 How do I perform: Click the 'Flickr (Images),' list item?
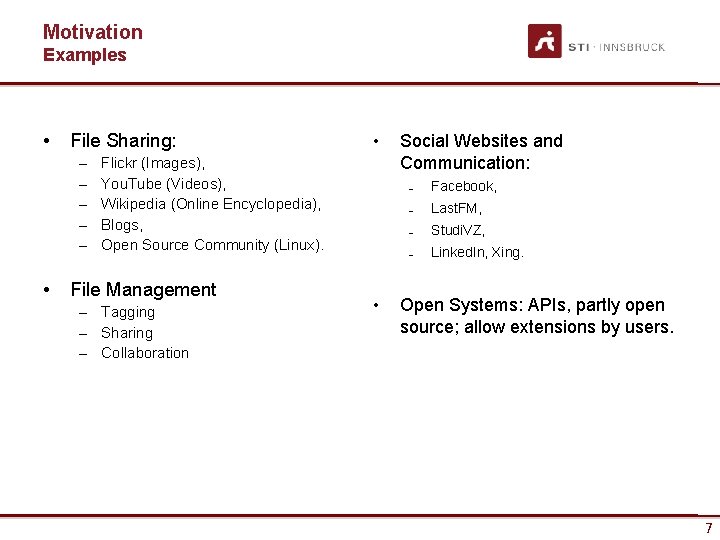(x=153, y=163)
